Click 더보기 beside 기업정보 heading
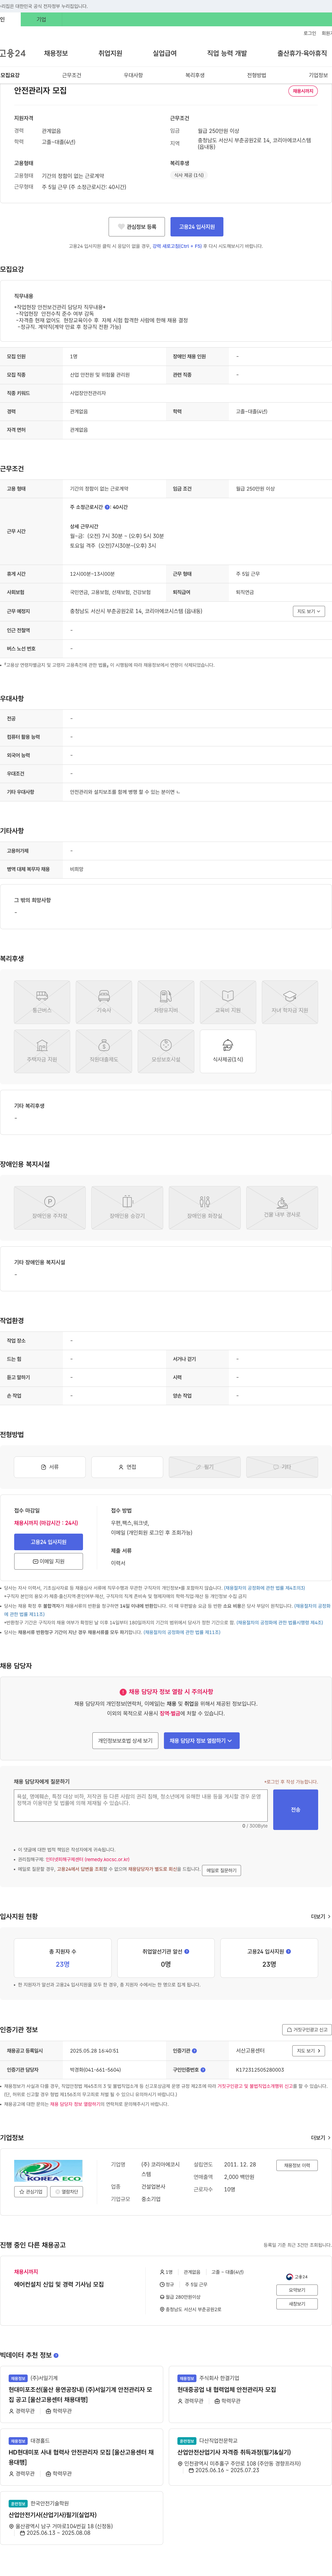Viewport: 332px width, 2576px height. (x=320, y=2138)
